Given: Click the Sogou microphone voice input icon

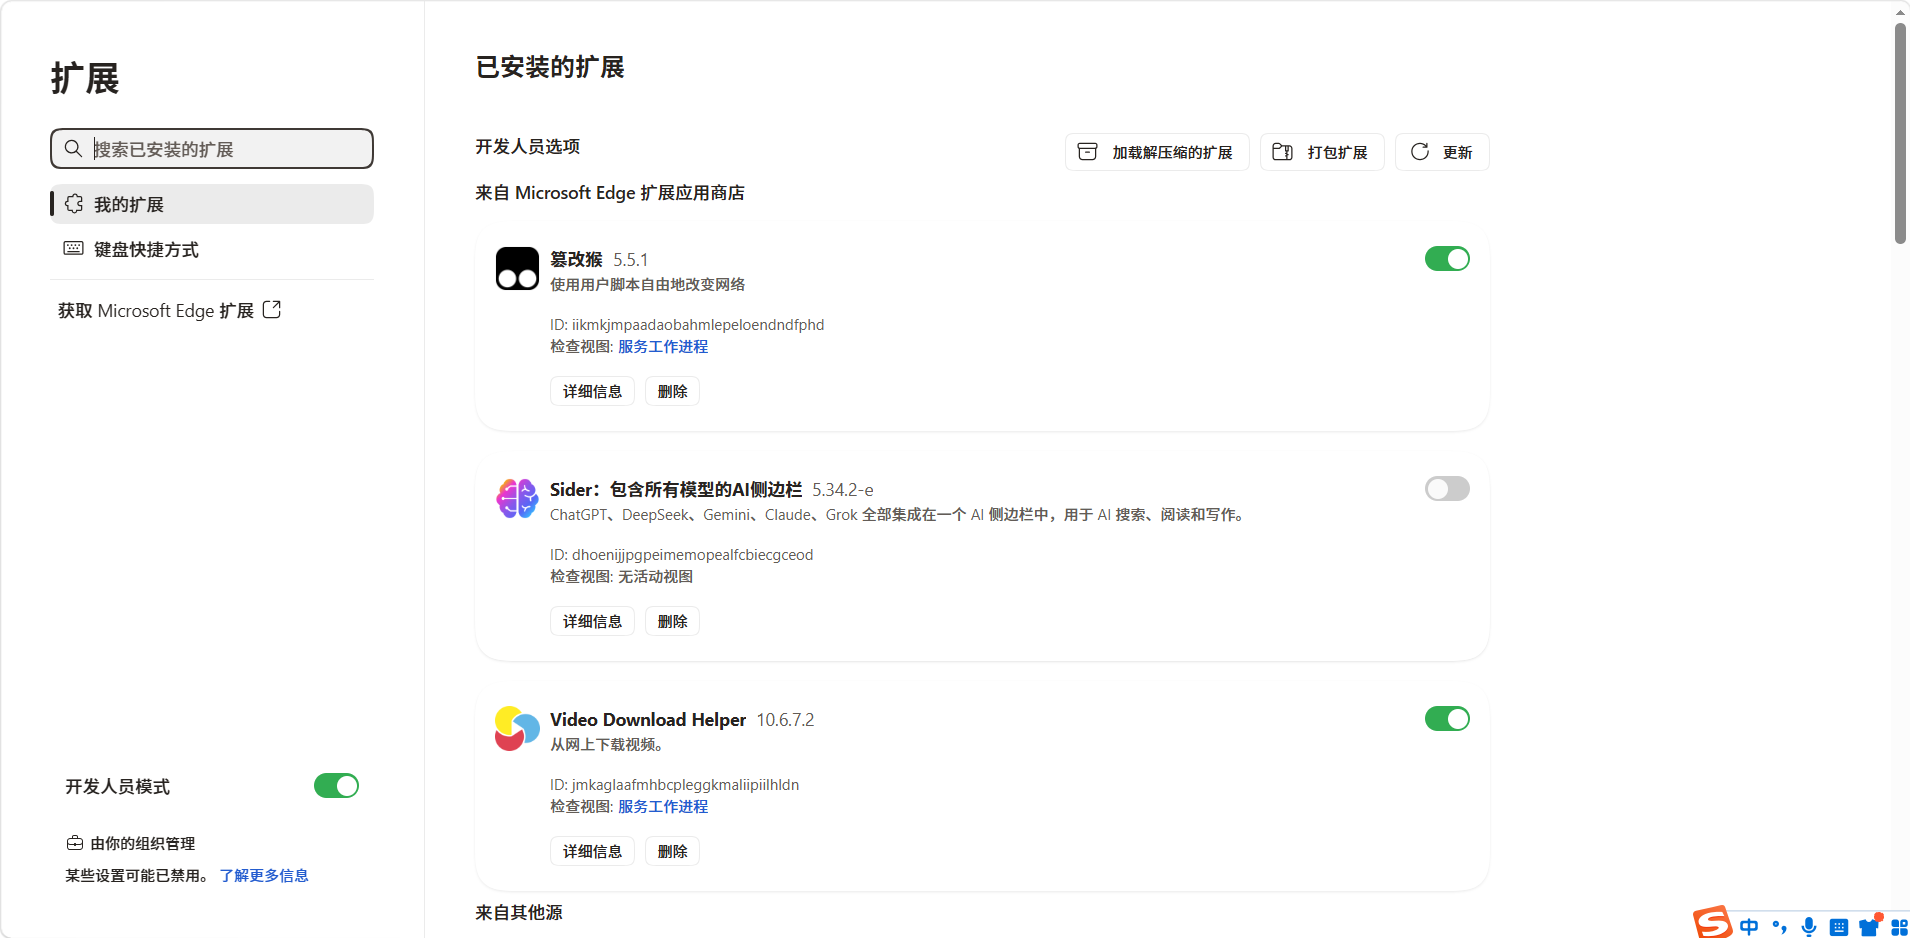Looking at the screenshot, I should coord(1809,927).
